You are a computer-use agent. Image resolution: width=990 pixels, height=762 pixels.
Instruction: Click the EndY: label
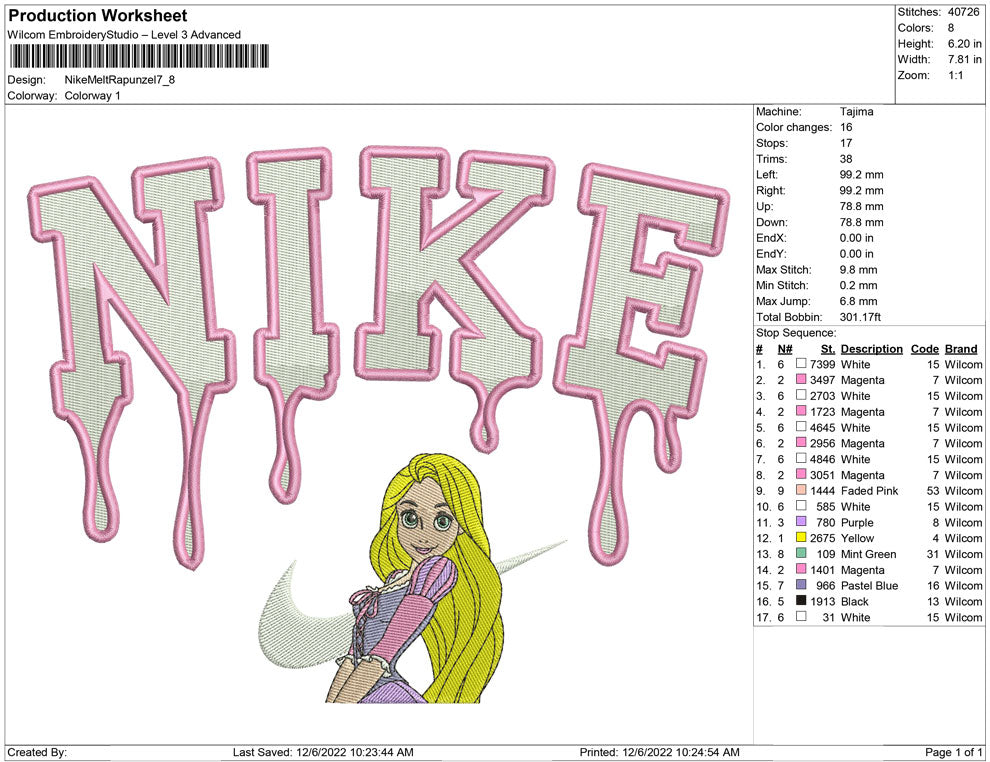(771, 254)
